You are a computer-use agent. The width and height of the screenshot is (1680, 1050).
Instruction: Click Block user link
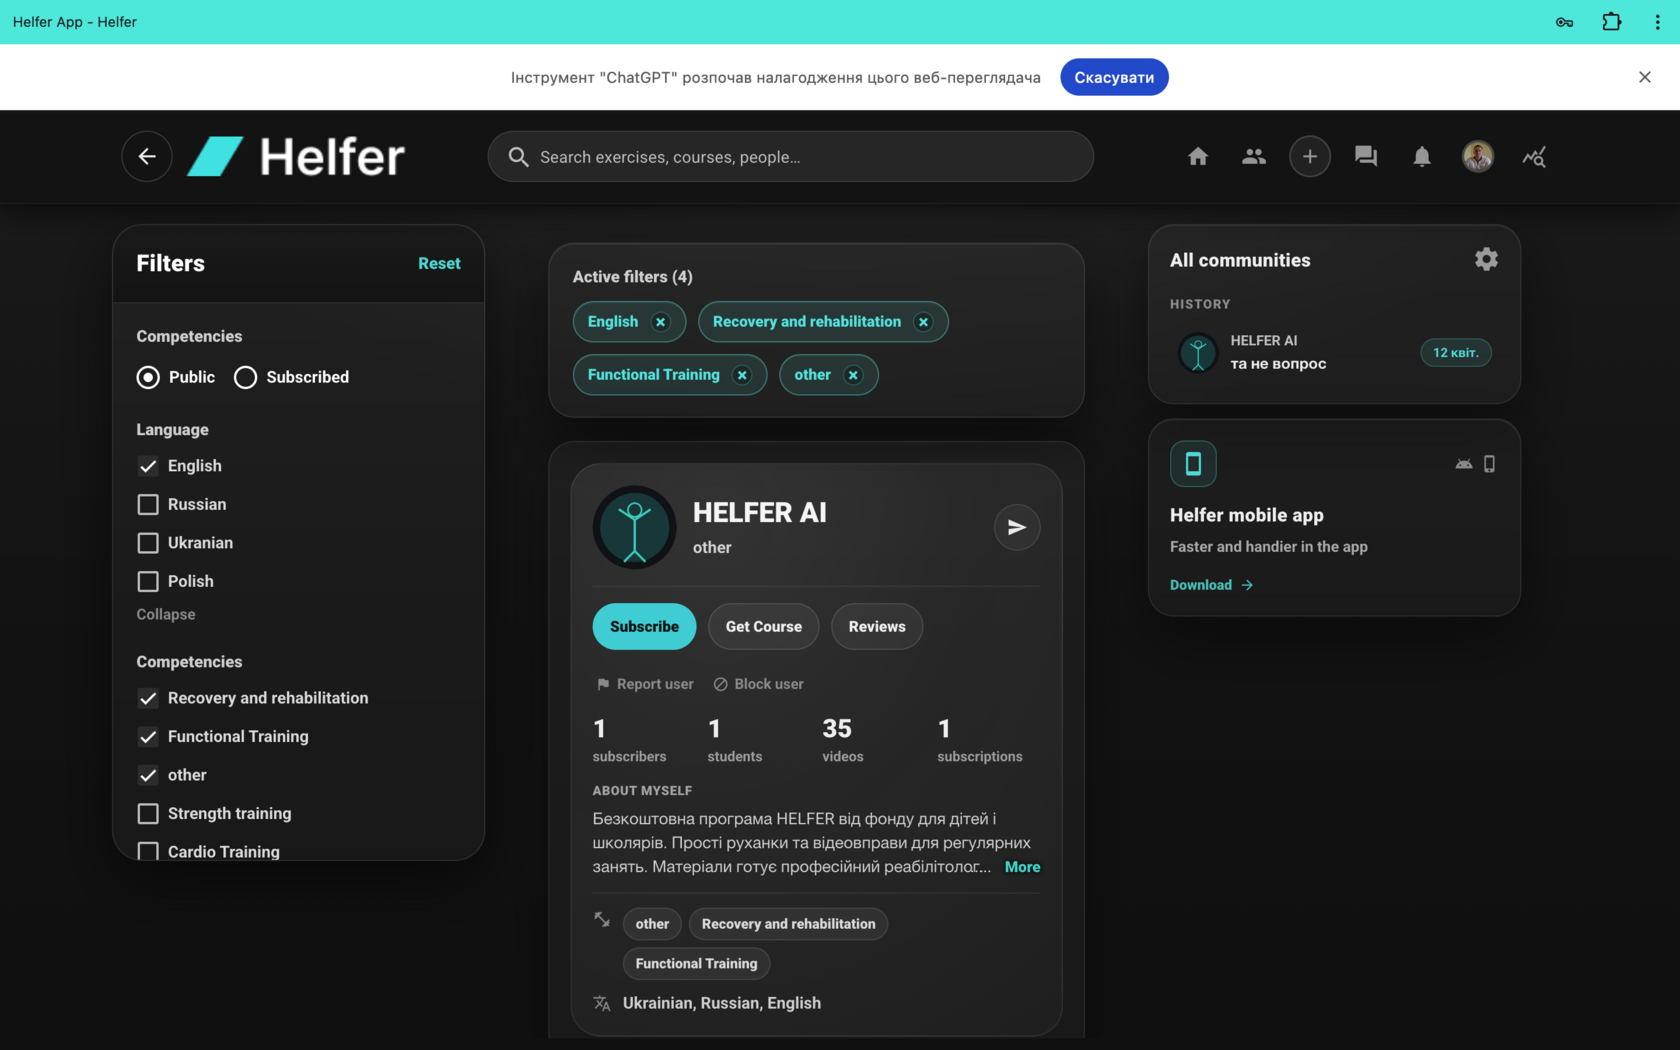[758, 684]
